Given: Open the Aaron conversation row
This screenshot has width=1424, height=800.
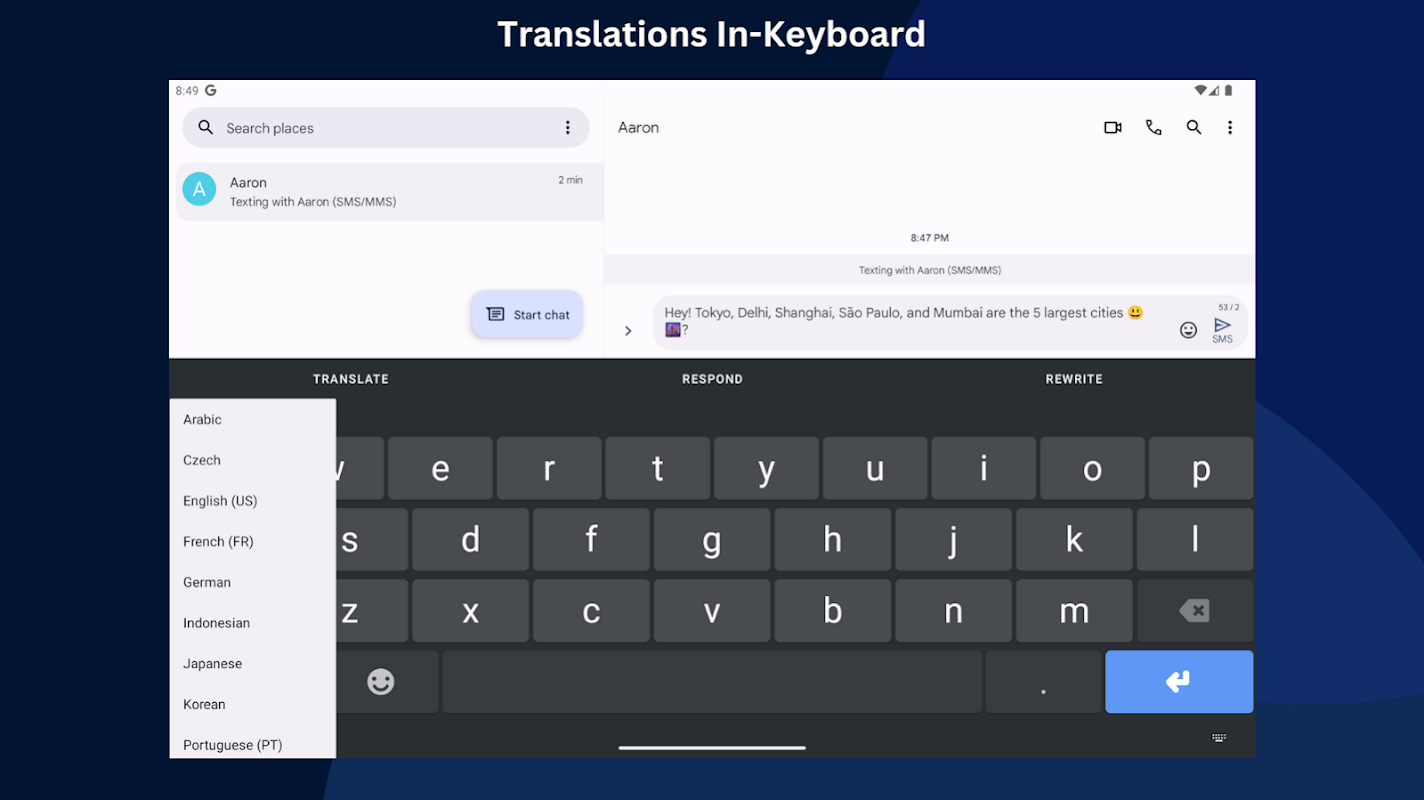Looking at the screenshot, I should tap(389, 192).
